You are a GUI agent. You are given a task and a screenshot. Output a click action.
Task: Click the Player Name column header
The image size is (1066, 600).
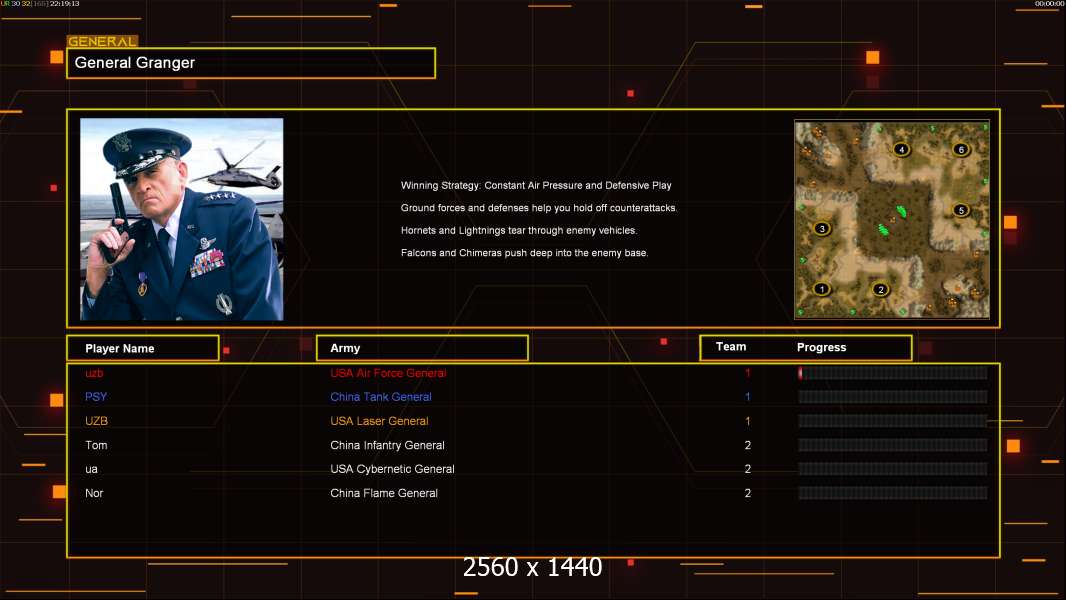click(142, 348)
